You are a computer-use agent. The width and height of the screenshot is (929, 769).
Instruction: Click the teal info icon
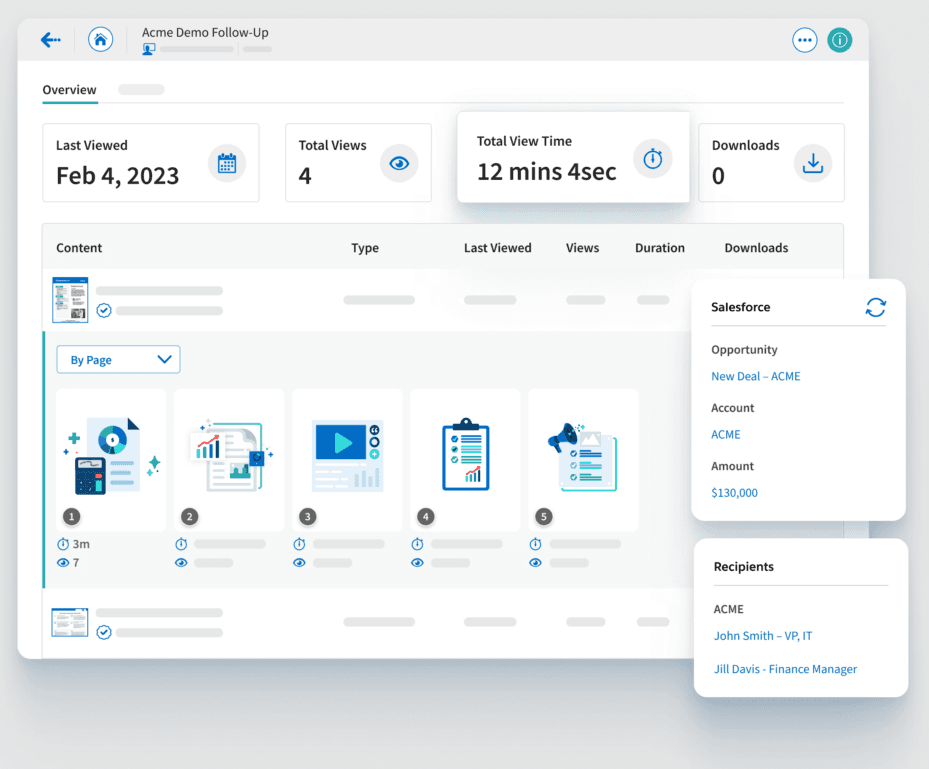click(840, 40)
